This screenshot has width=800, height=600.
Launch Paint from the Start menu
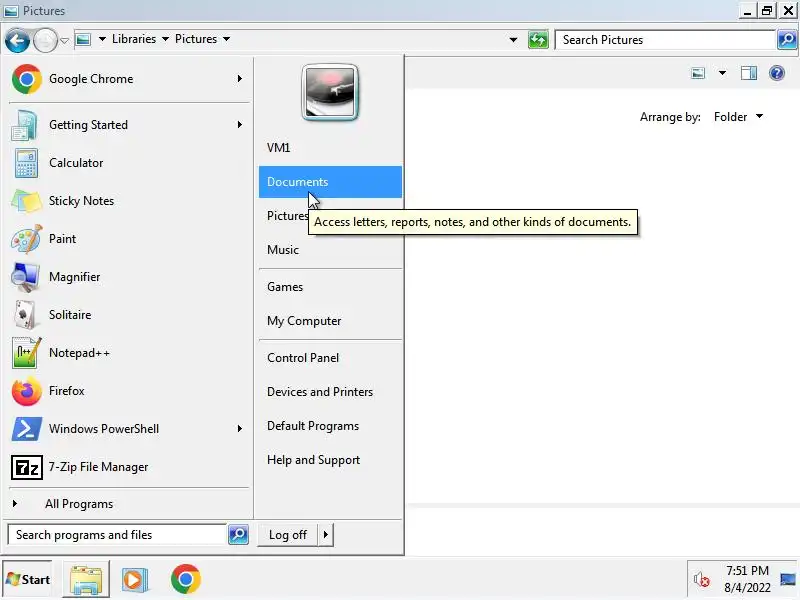point(128,239)
